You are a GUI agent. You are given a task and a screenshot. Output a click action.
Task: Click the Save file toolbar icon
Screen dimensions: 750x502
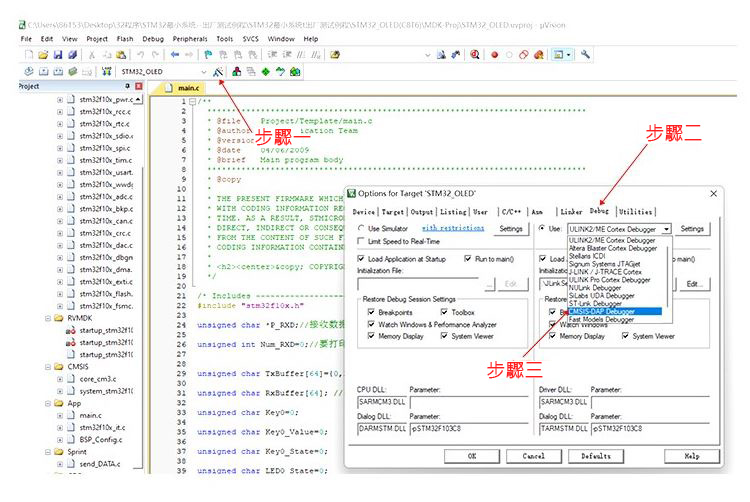pos(60,54)
